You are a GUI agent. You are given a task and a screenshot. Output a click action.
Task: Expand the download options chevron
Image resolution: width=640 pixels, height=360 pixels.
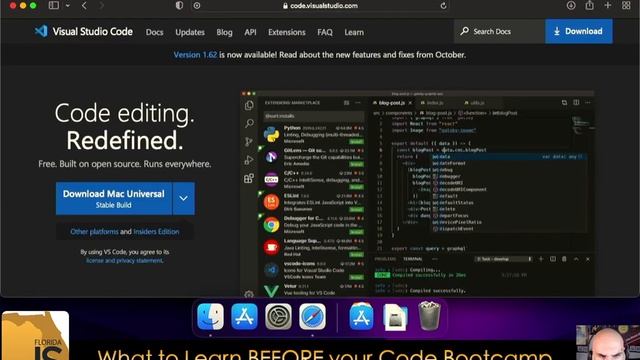point(184,198)
